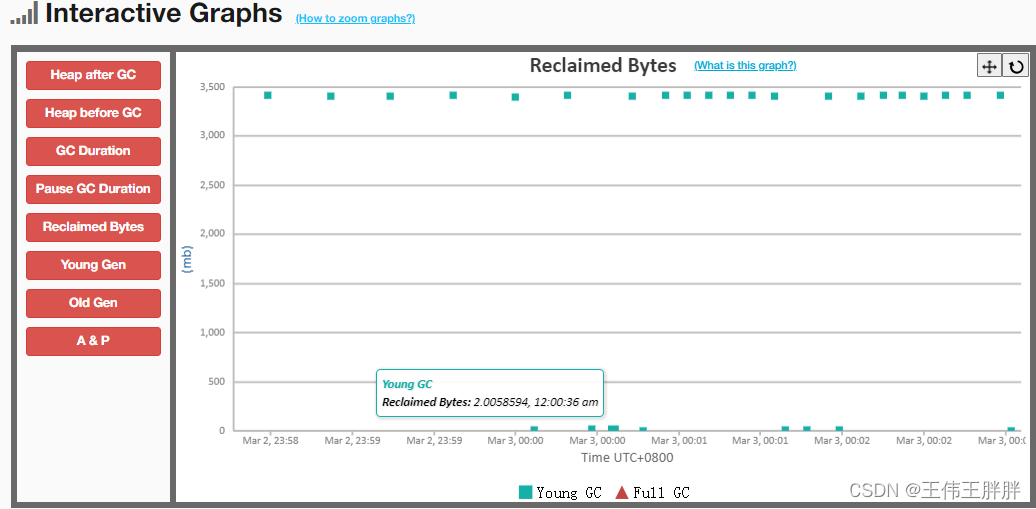This screenshot has width=1036, height=509.
Task: Click the (mb) y-axis unit label
Action: 187,259
